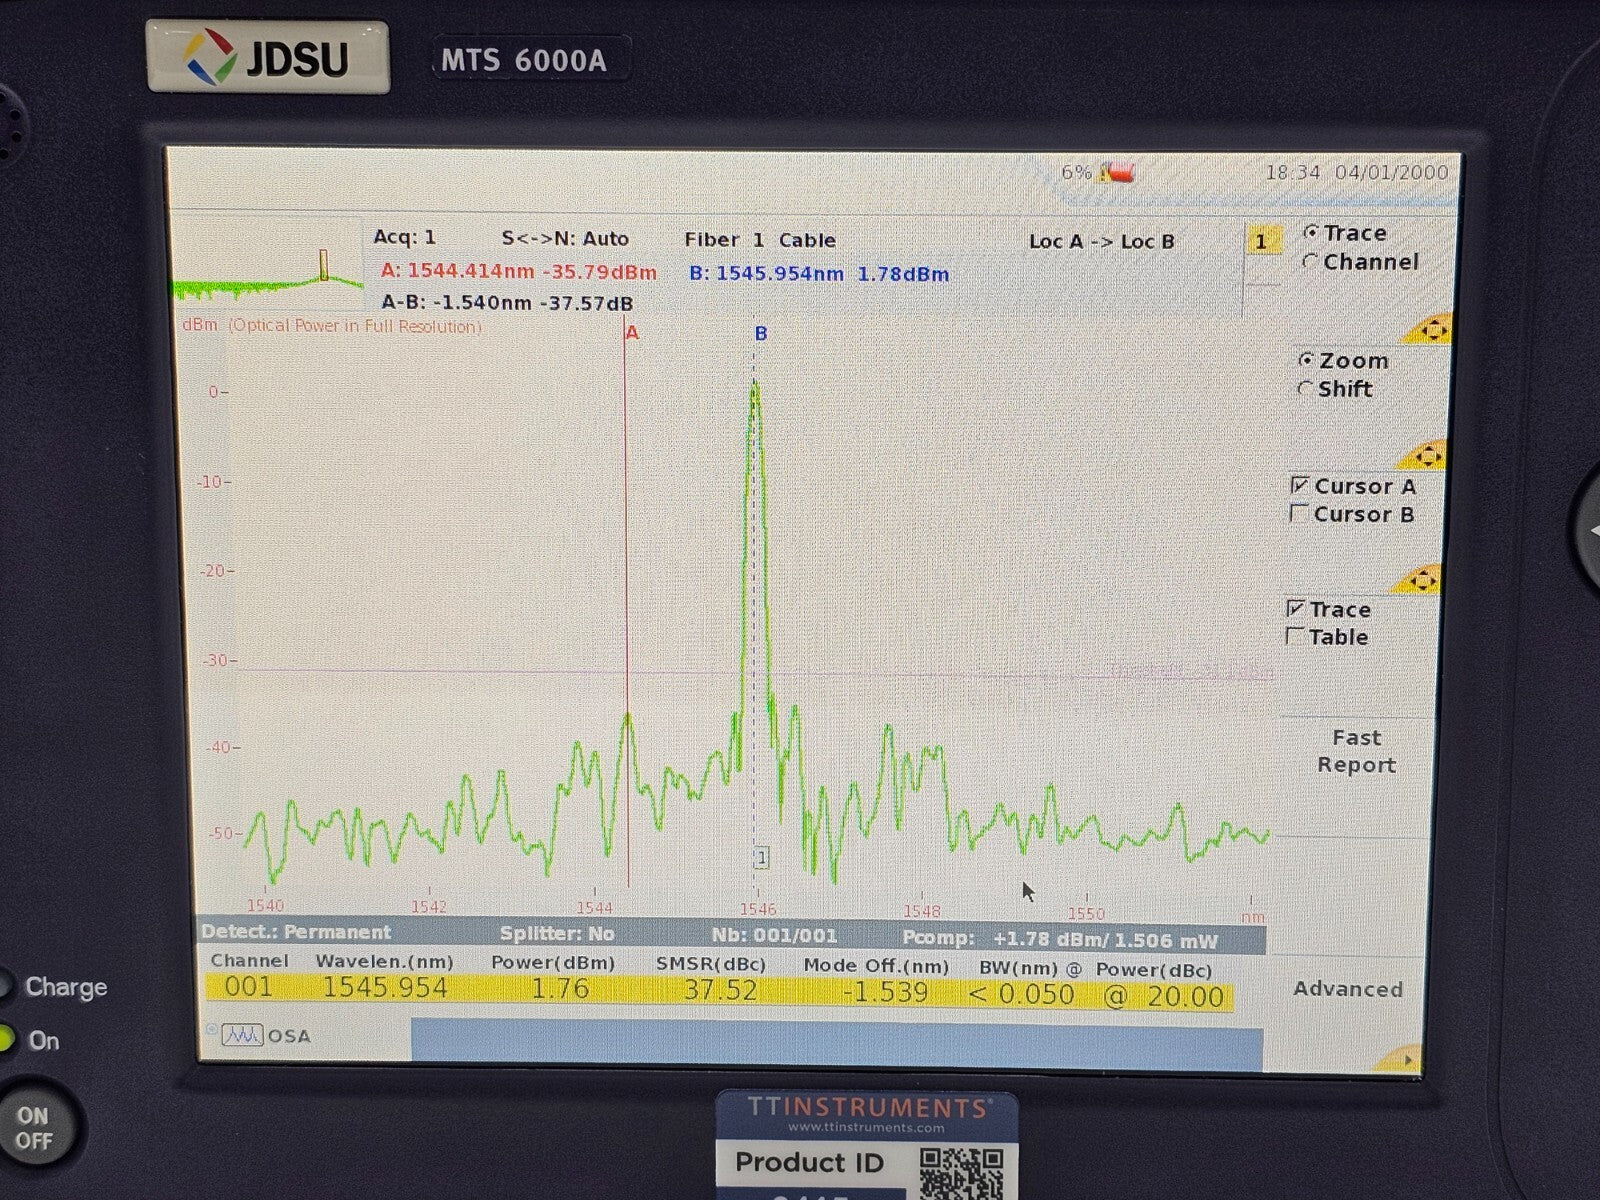
Task: Select the Channel radio button
Action: [x=1310, y=262]
